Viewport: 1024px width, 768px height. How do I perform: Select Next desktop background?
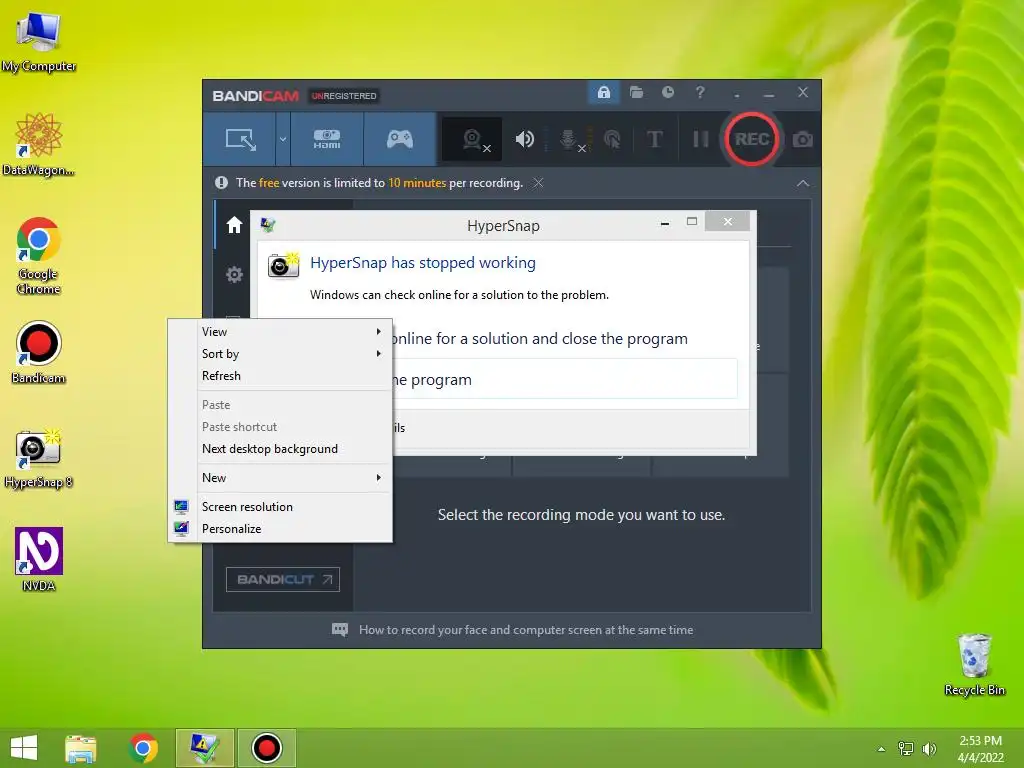281,449
